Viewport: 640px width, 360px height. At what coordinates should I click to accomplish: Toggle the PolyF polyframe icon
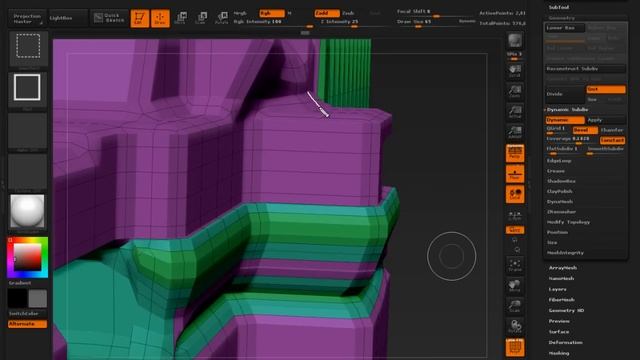pos(515,347)
